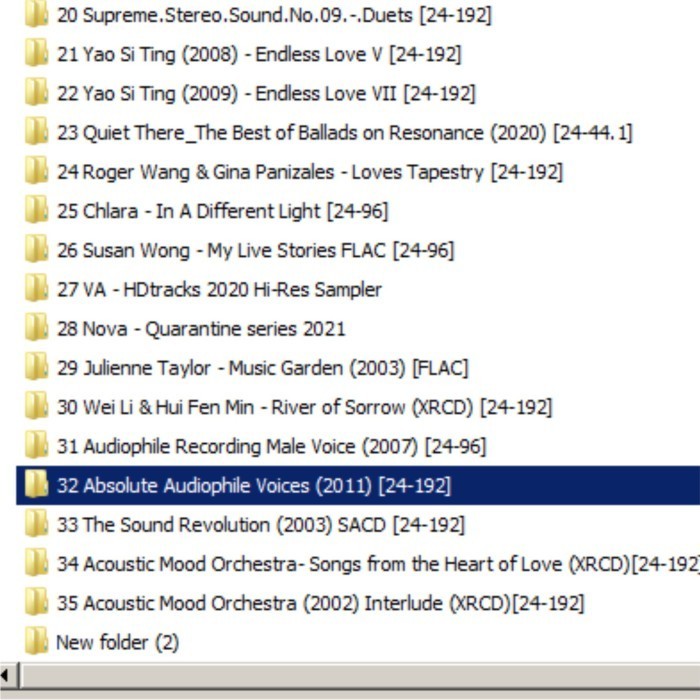Click folder icon of 28 Nova Quarantine series
Screen dimensions: 700x700
click(x=36, y=329)
